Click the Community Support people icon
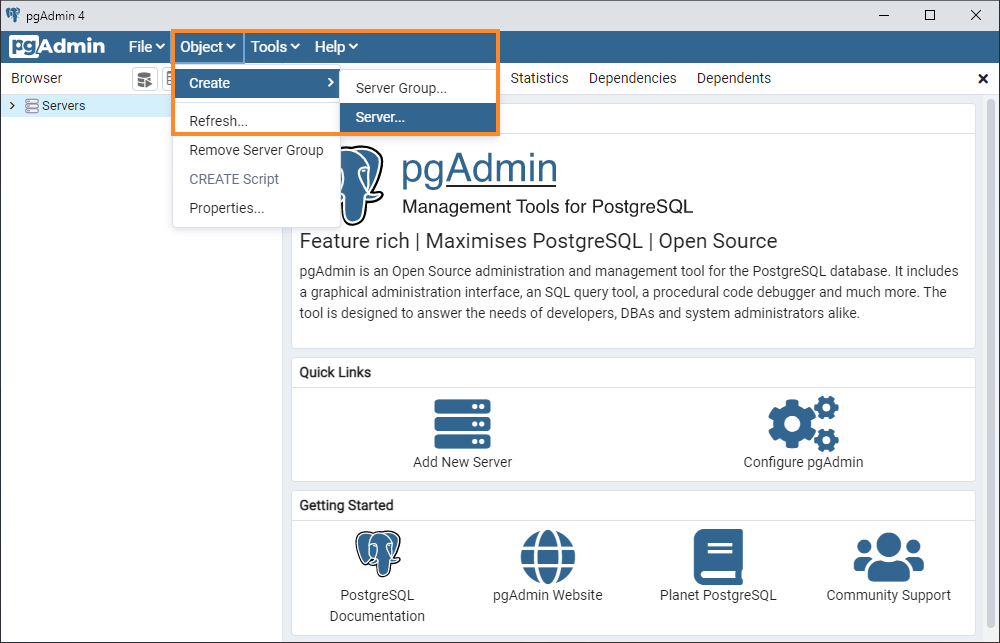This screenshot has height=643, width=1000. 888,557
